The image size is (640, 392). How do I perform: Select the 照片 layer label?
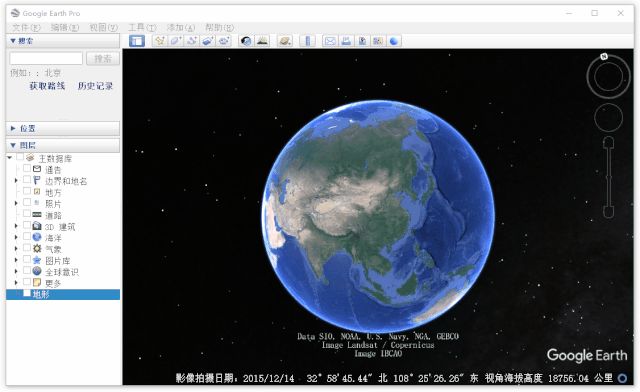pyautogui.click(x=53, y=203)
